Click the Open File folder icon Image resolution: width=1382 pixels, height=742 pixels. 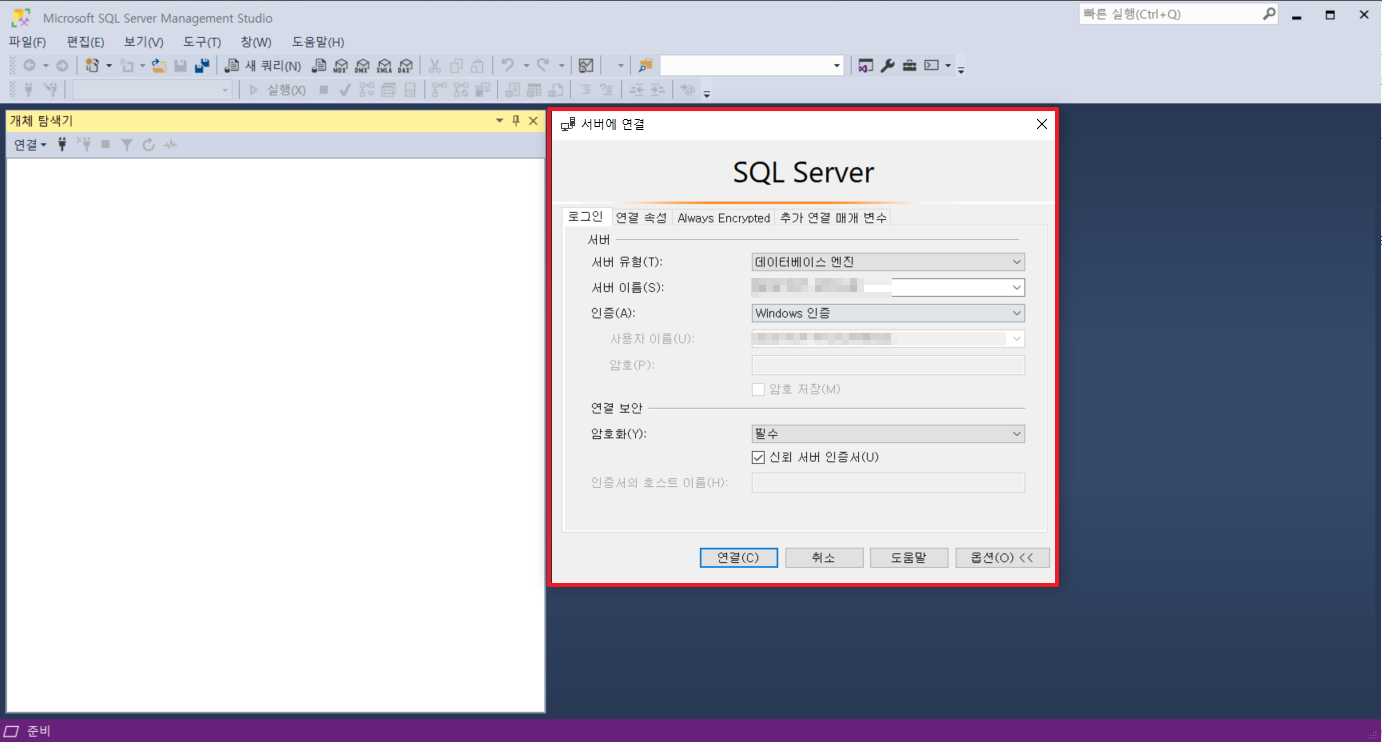click(x=159, y=66)
